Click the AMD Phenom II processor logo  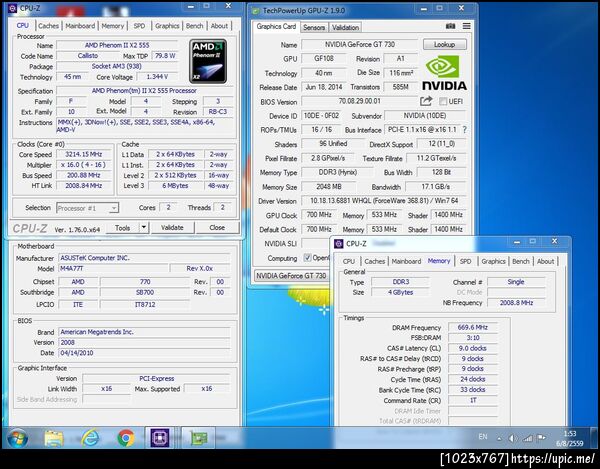pos(208,61)
